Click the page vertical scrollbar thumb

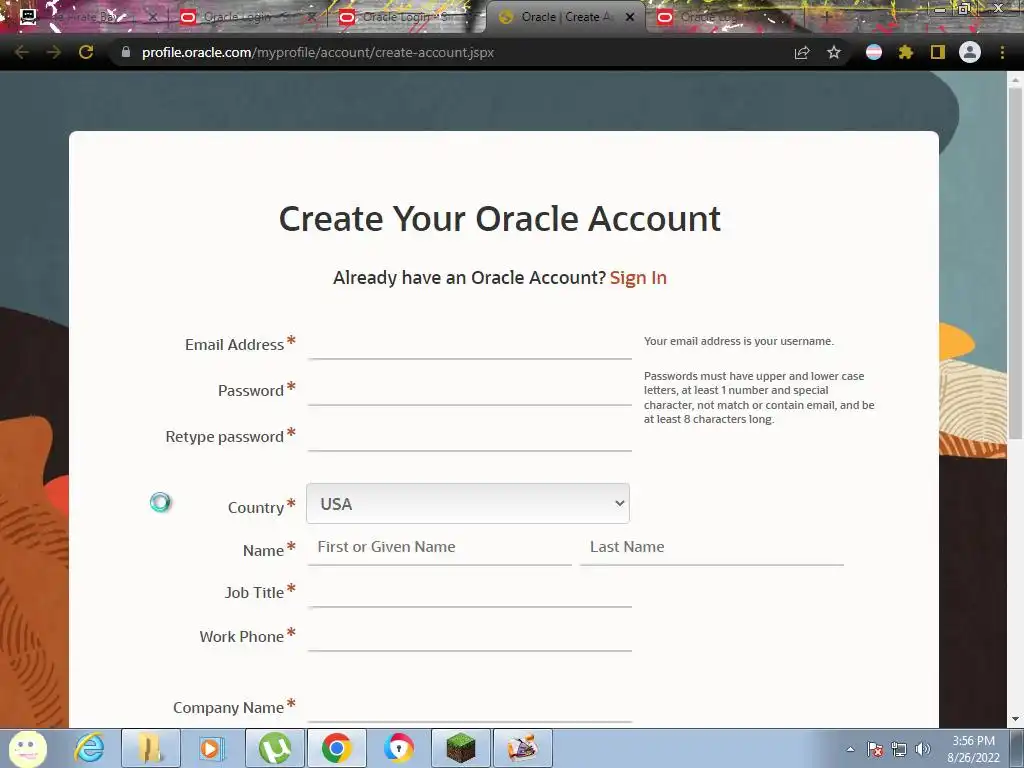click(x=1015, y=261)
